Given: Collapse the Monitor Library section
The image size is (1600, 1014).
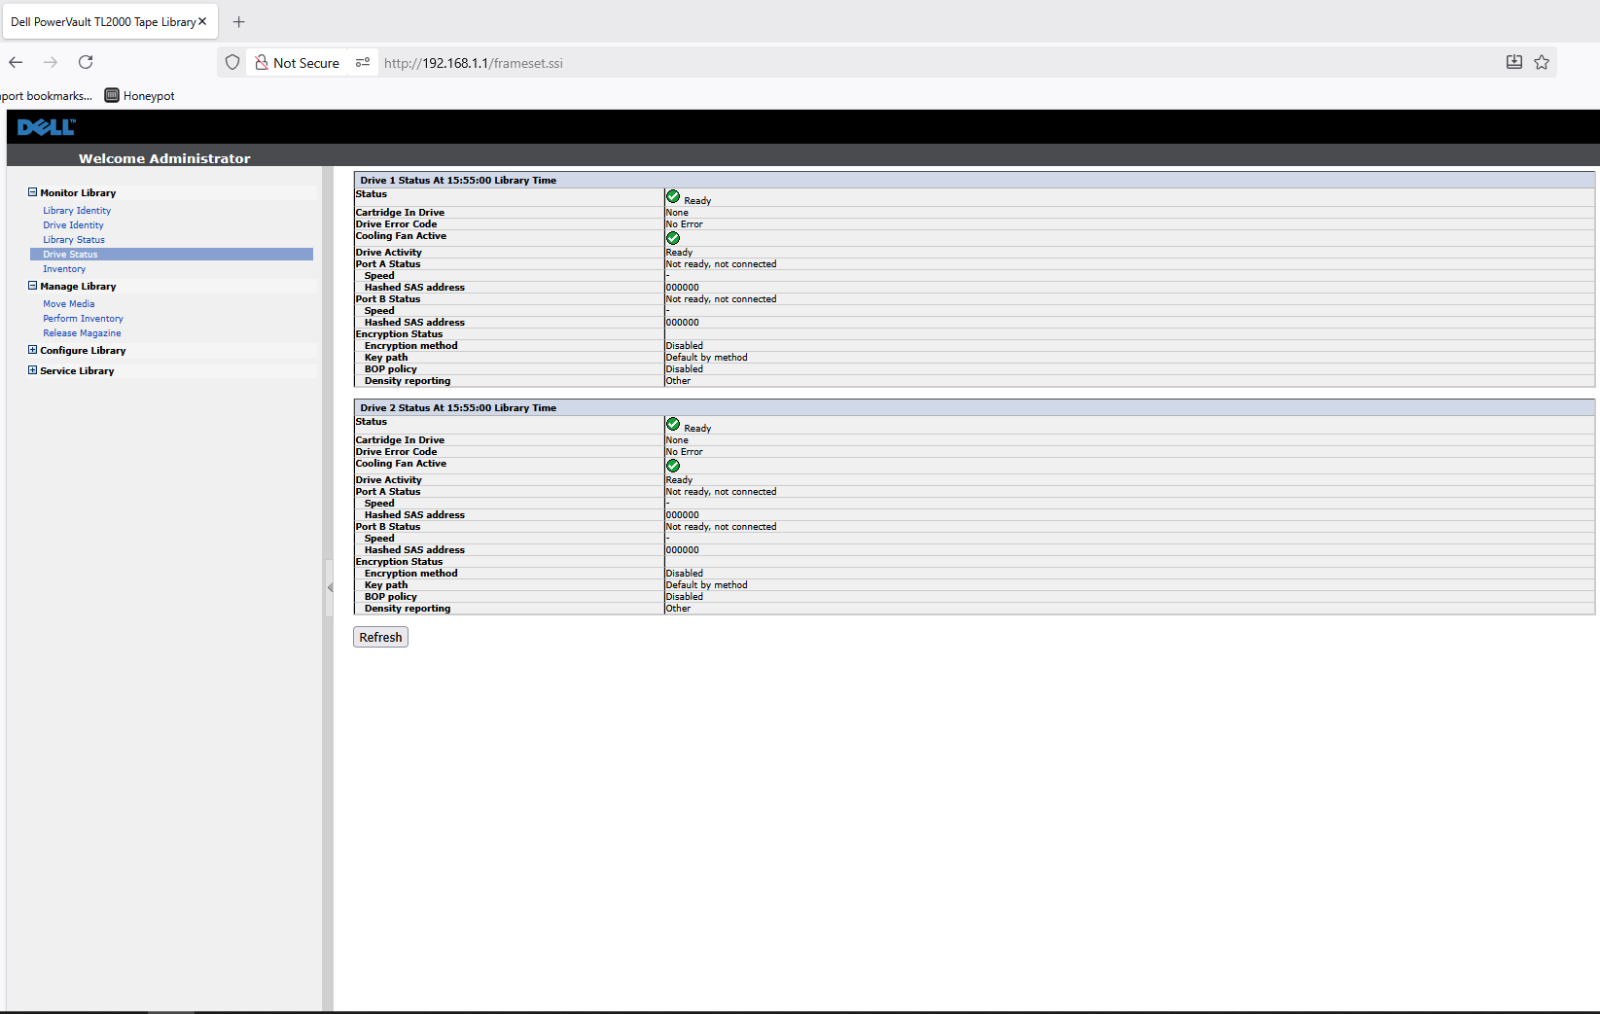Looking at the screenshot, I should (x=33, y=192).
